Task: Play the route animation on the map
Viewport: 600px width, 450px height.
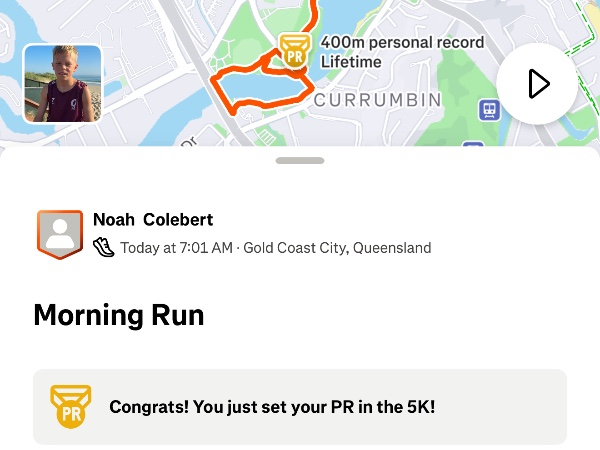Action: click(537, 84)
